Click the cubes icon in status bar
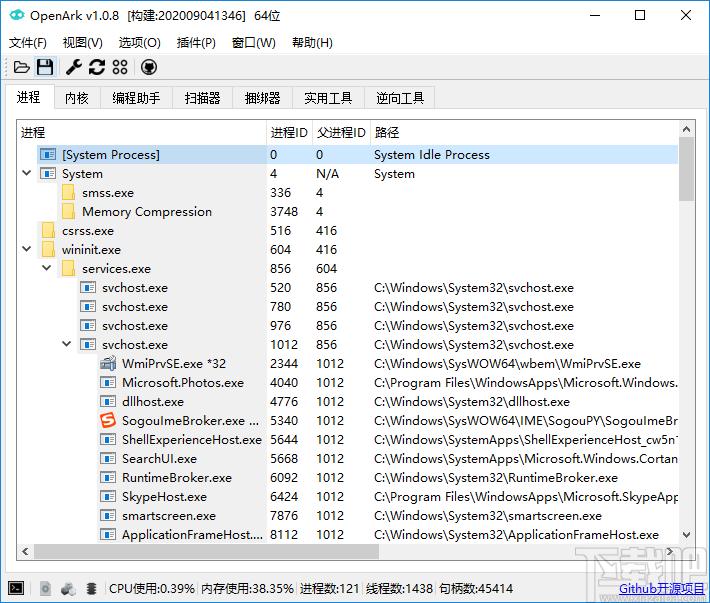 point(68,588)
